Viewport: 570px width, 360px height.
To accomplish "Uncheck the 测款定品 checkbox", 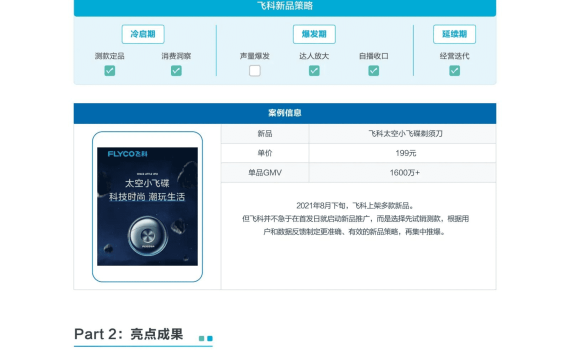I will click(x=109, y=71).
